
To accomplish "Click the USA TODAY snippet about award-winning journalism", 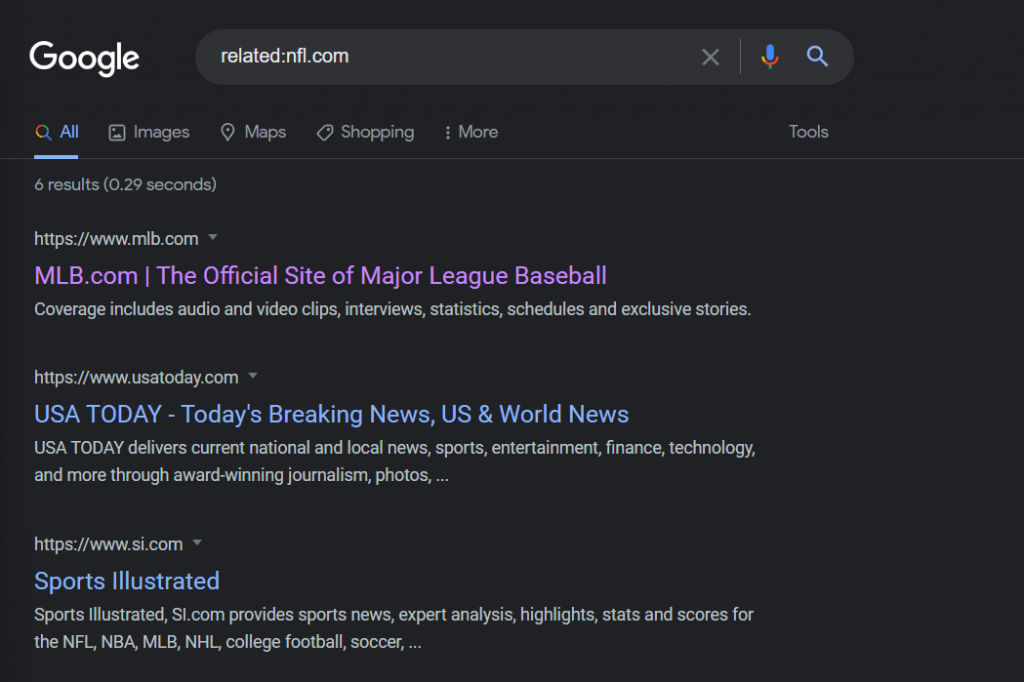I will (394, 461).
